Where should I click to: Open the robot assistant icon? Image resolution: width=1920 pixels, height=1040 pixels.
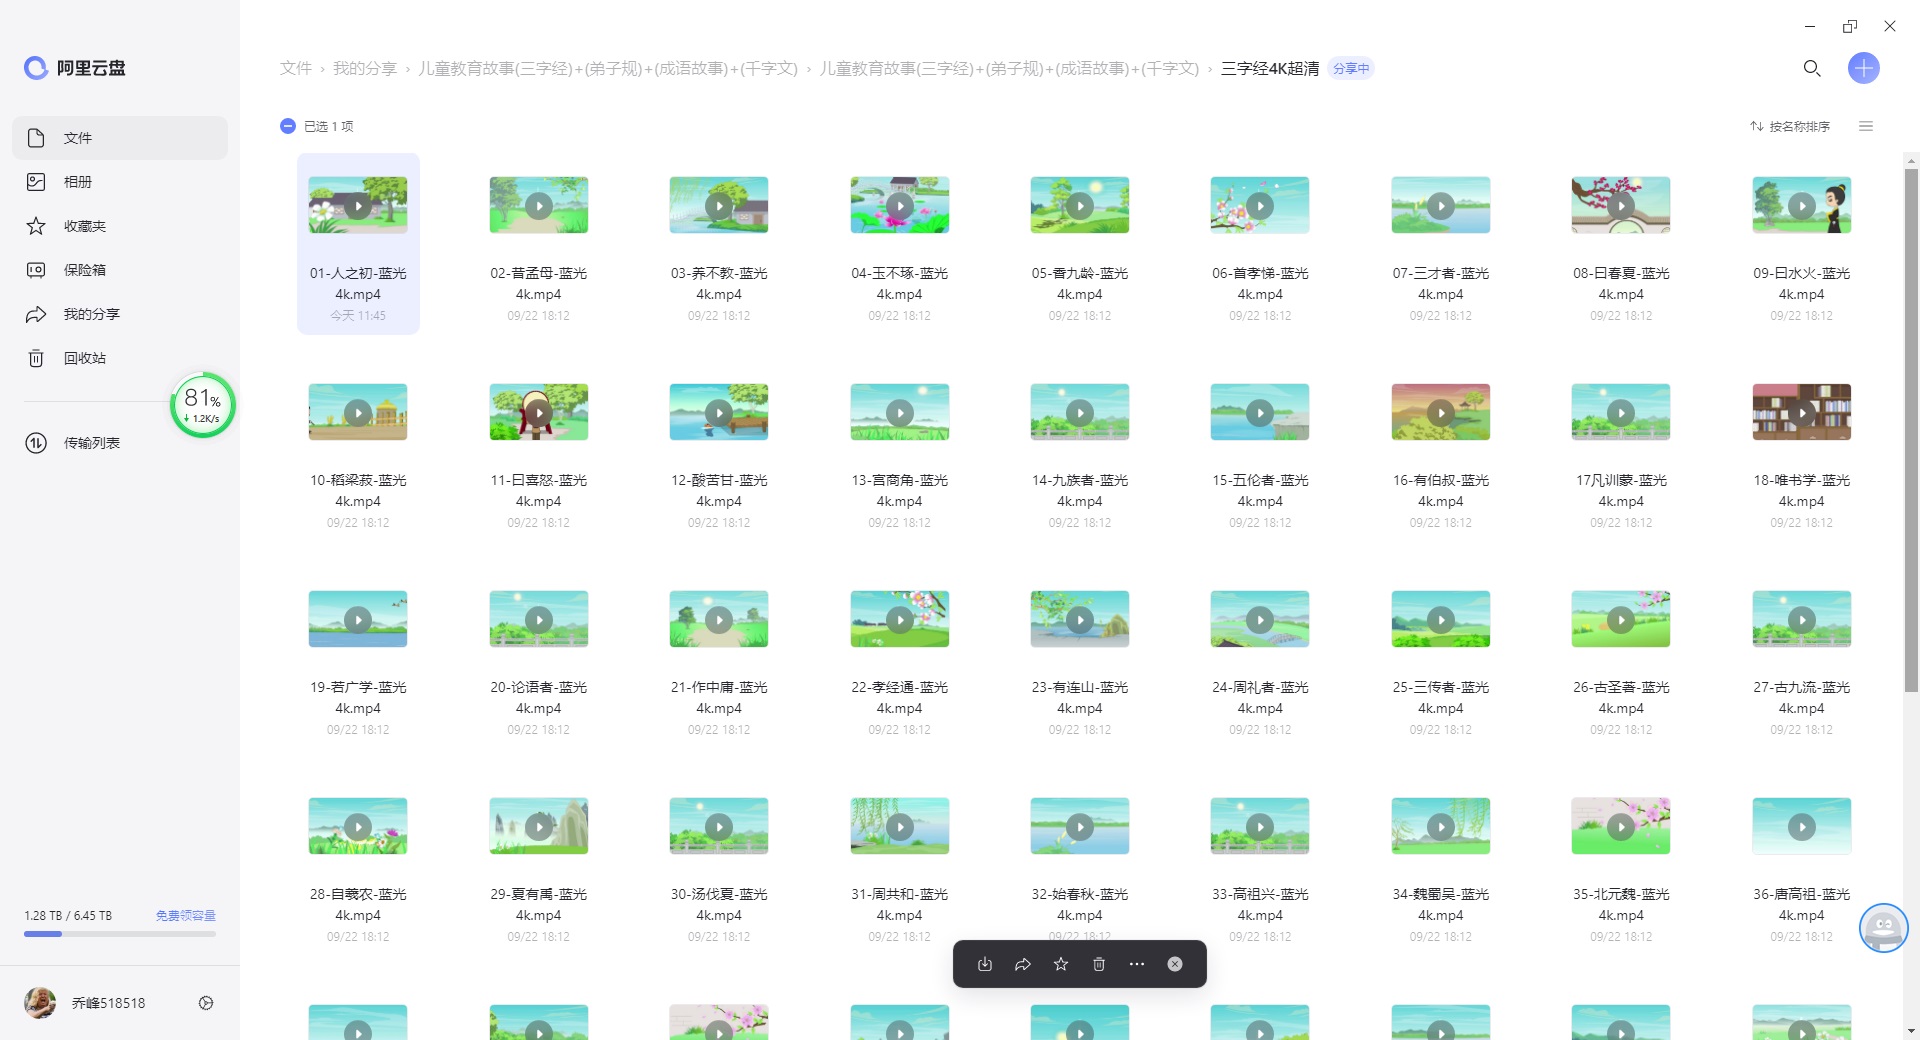(1883, 928)
